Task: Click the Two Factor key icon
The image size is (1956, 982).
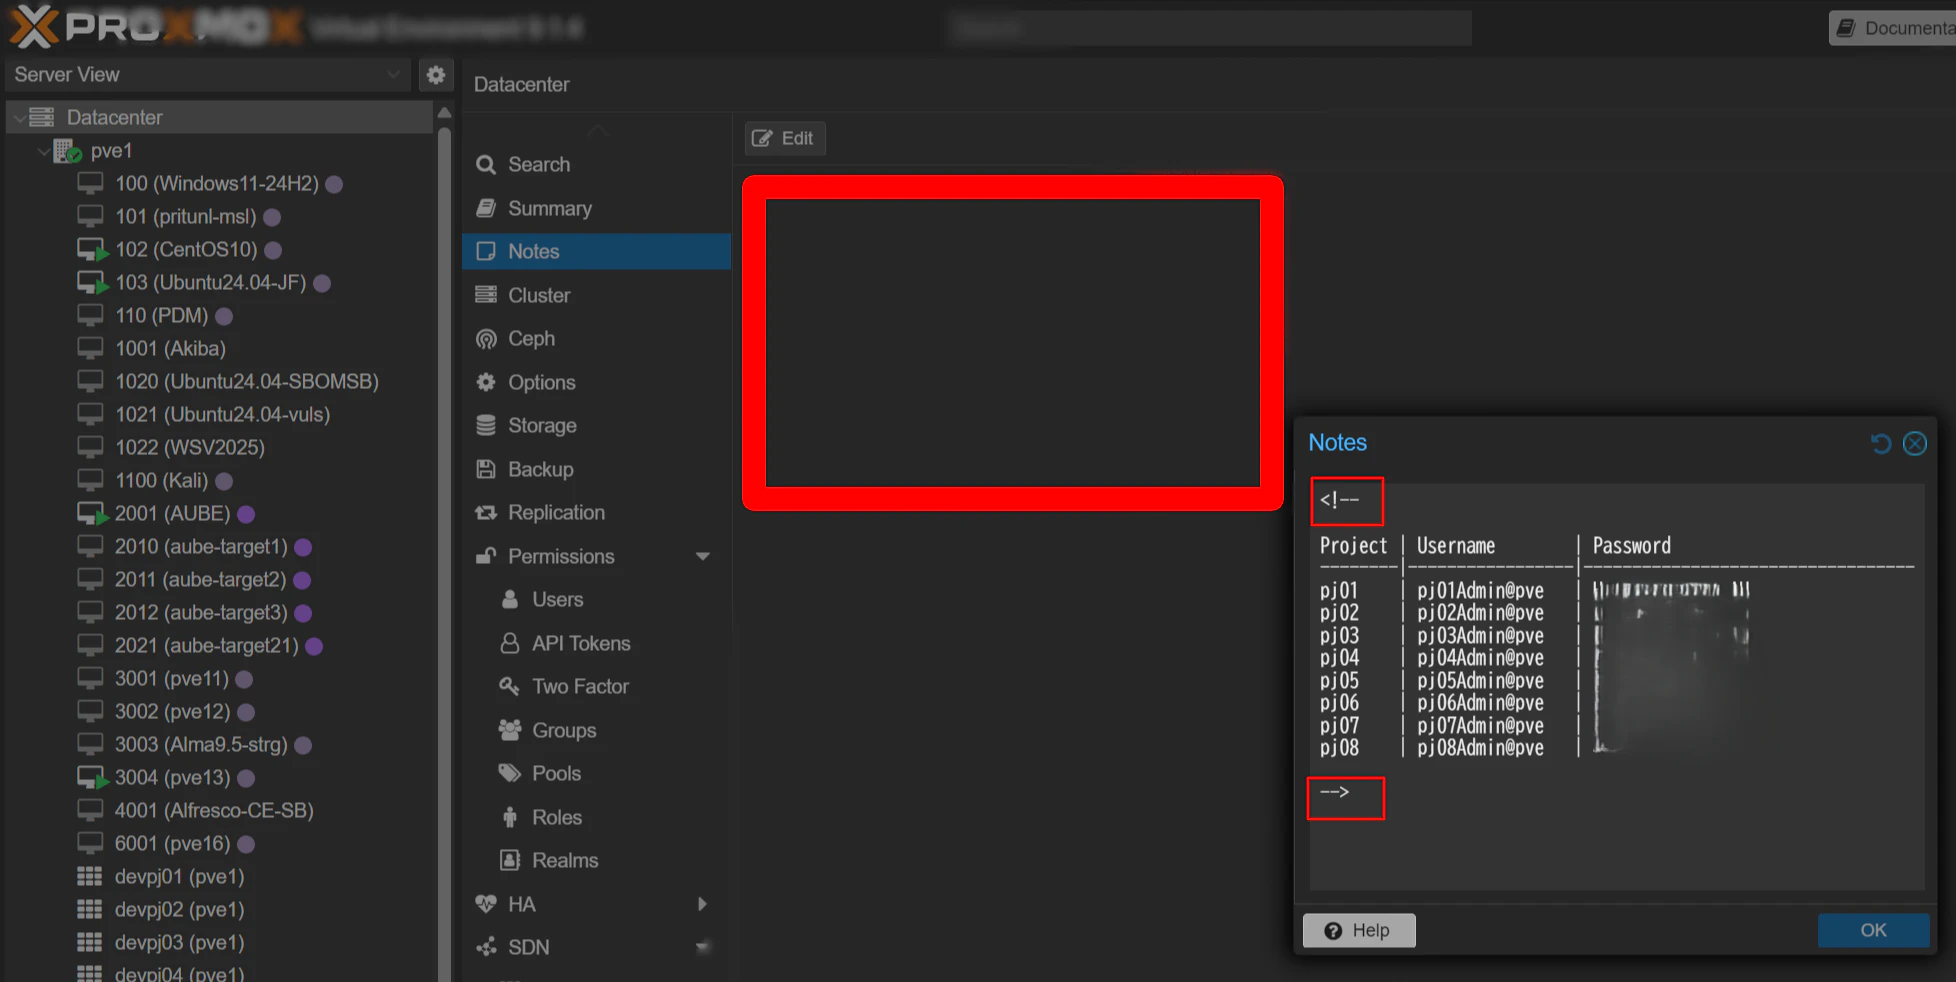Action: coord(510,686)
